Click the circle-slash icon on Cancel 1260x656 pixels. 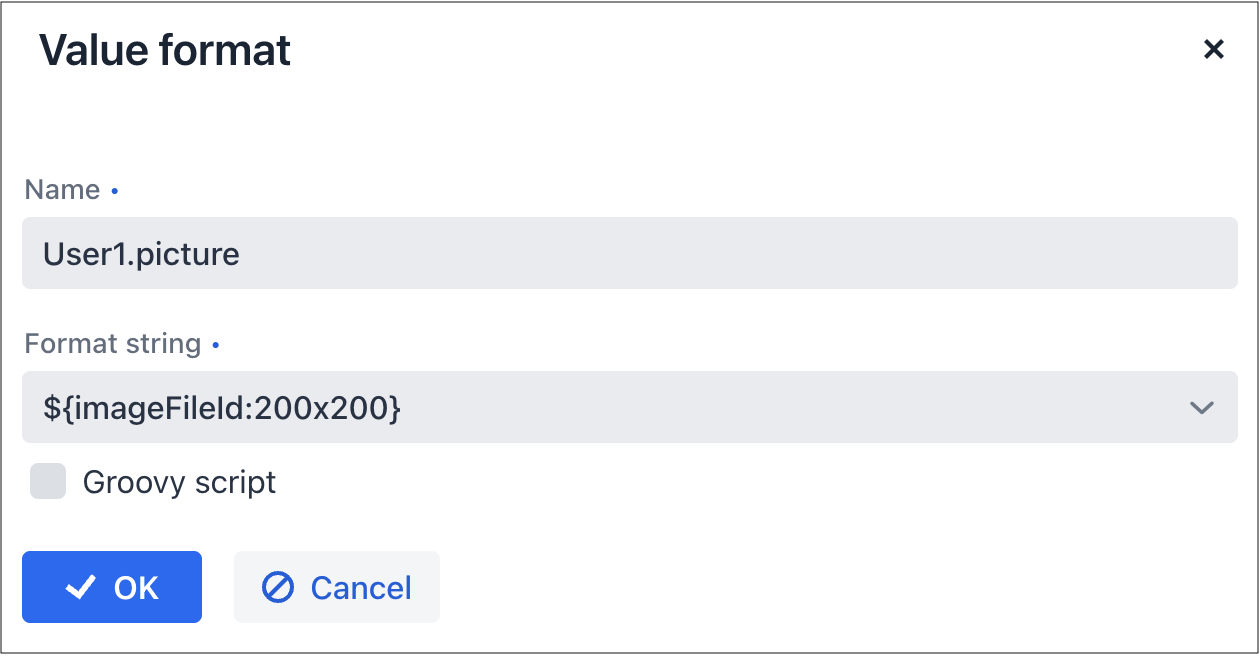coord(277,588)
